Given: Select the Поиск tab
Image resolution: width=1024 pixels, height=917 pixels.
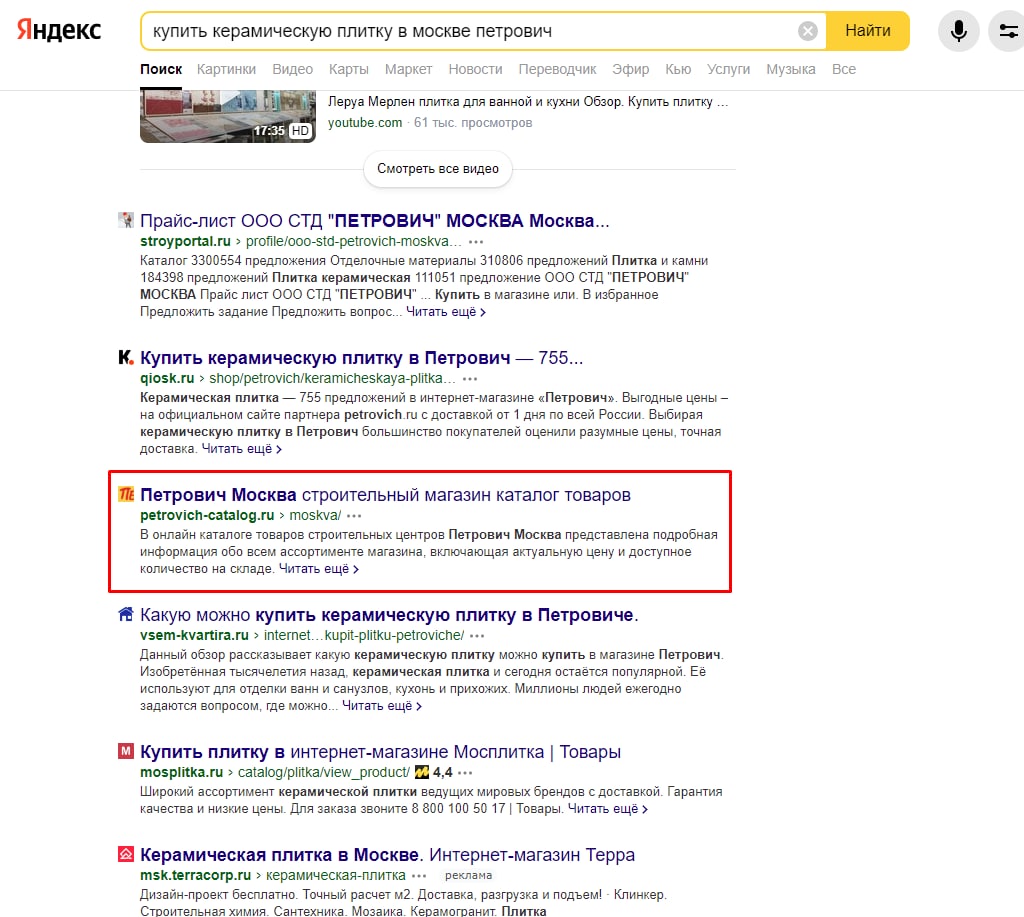Looking at the screenshot, I should tap(161, 69).
